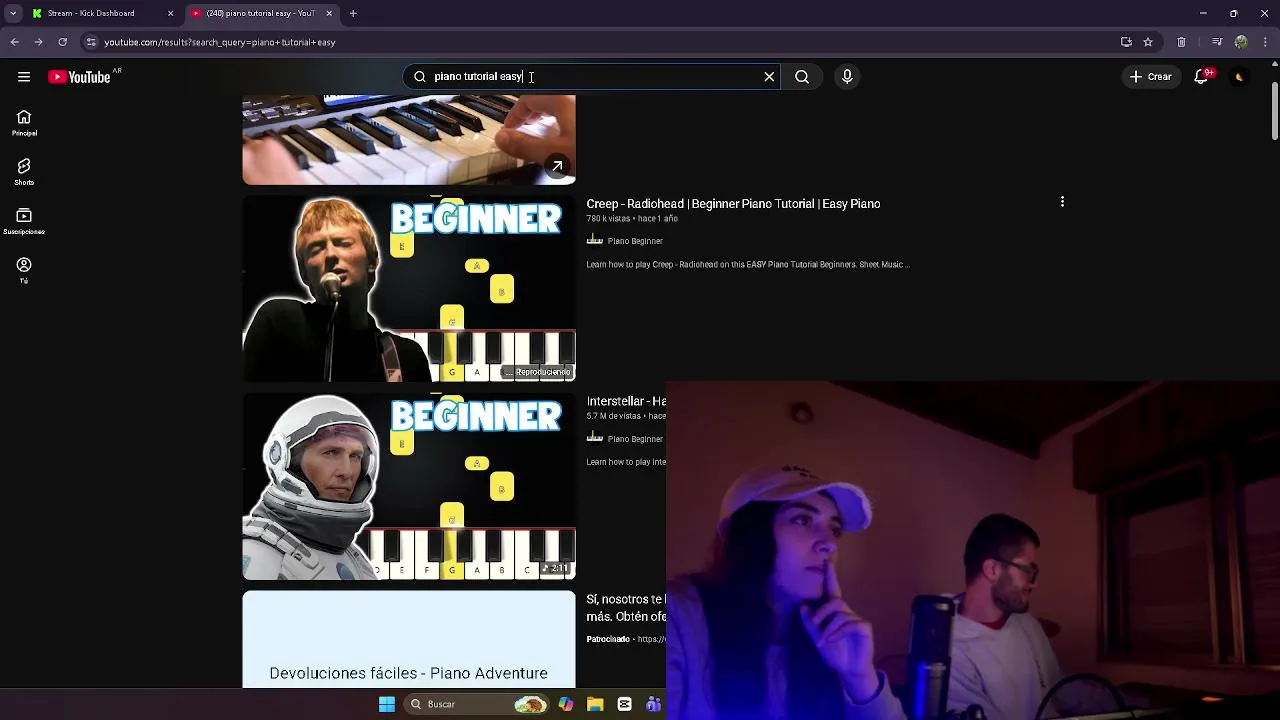Click the site info icon in the address bar
Screen dimensions: 1280x720
pos(91,42)
